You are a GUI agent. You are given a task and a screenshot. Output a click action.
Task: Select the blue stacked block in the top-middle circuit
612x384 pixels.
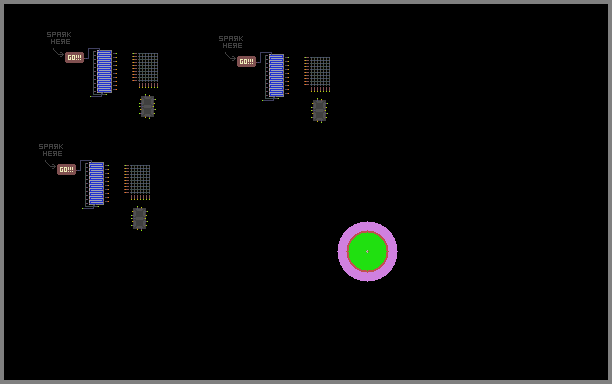click(x=276, y=75)
